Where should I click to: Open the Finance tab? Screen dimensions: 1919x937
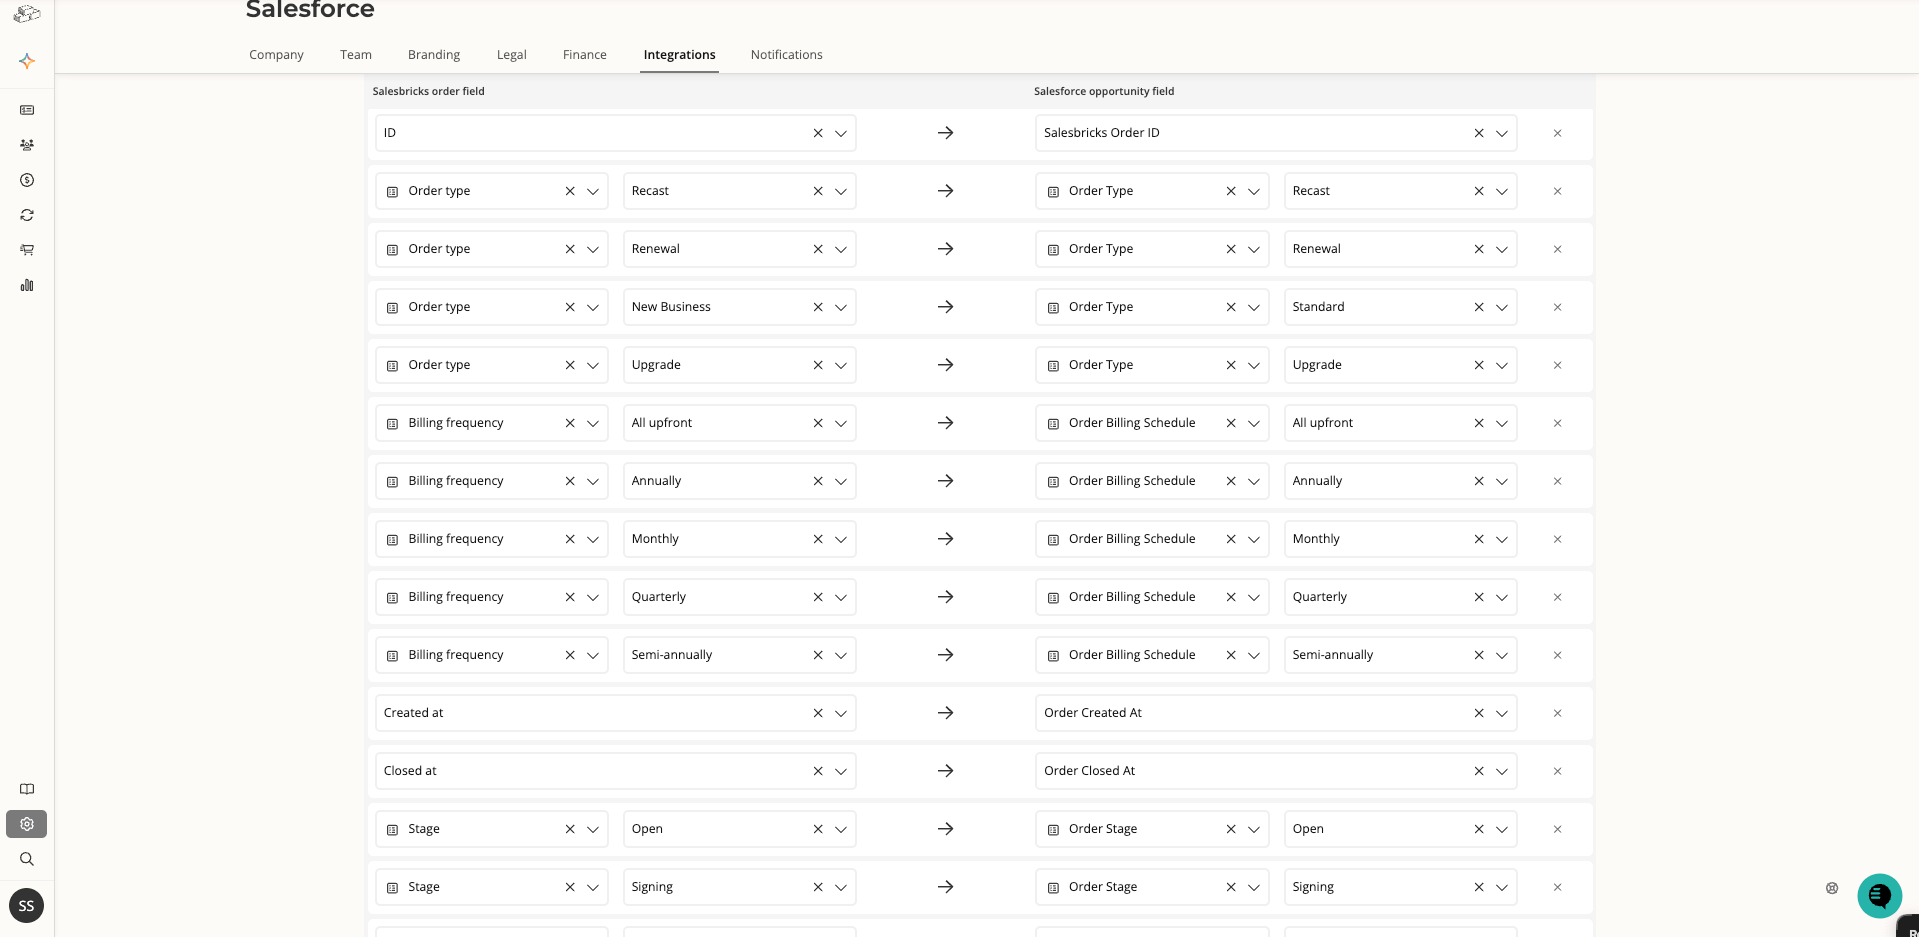tap(585, 55)
